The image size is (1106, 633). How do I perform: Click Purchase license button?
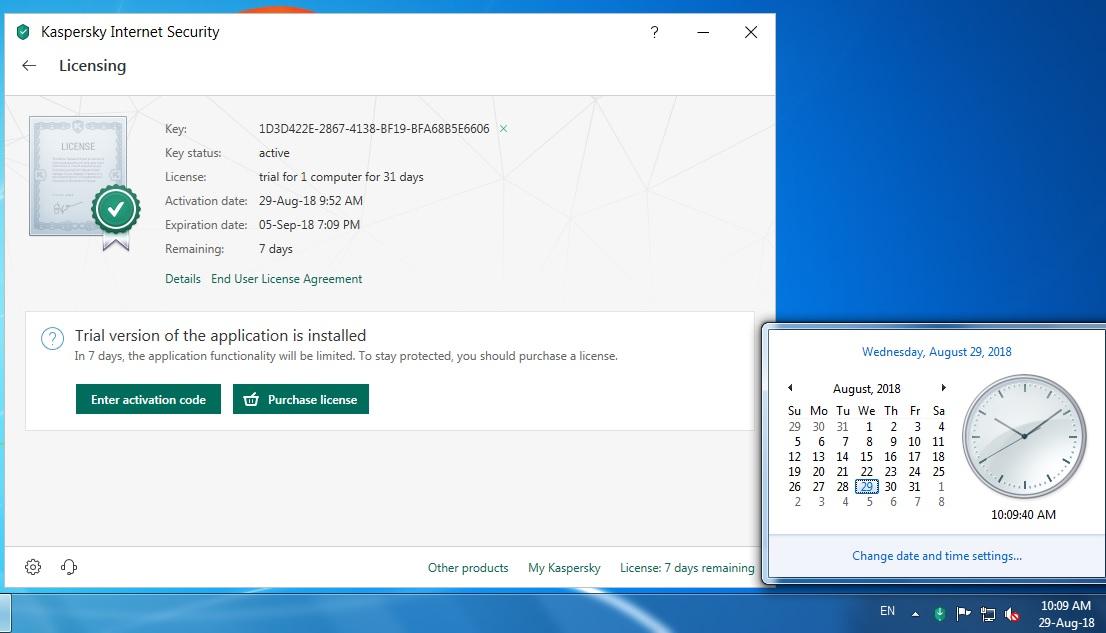(x=300, y=399)
